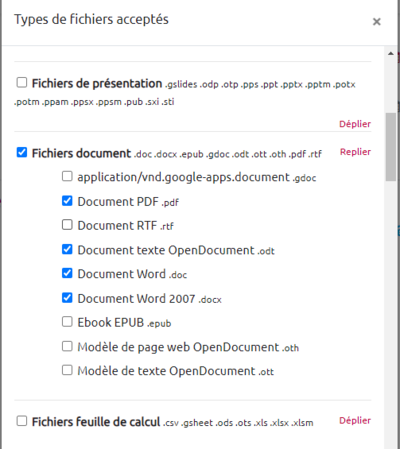The height and width of the screenshot is (449, 400).
Task: Untick Document texte OpenDocument .odt
Action: click(x=67, y=249)
